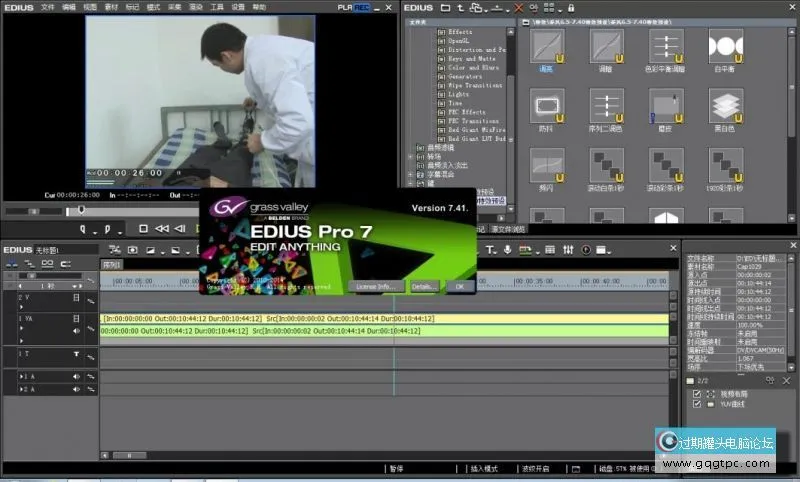Click the OK button in the About dialog

tap(459, 286)
